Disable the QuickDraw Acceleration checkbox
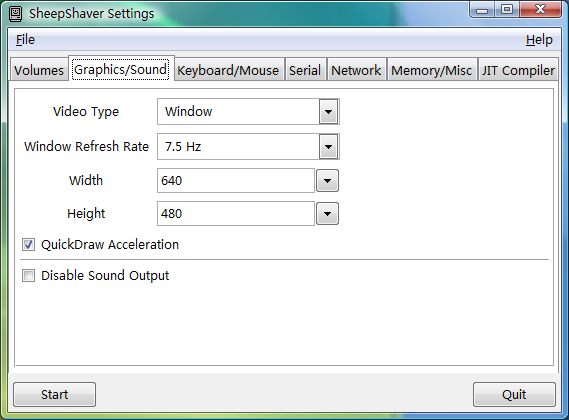Viewport: 569px width, 420px height. coord(28,245)
